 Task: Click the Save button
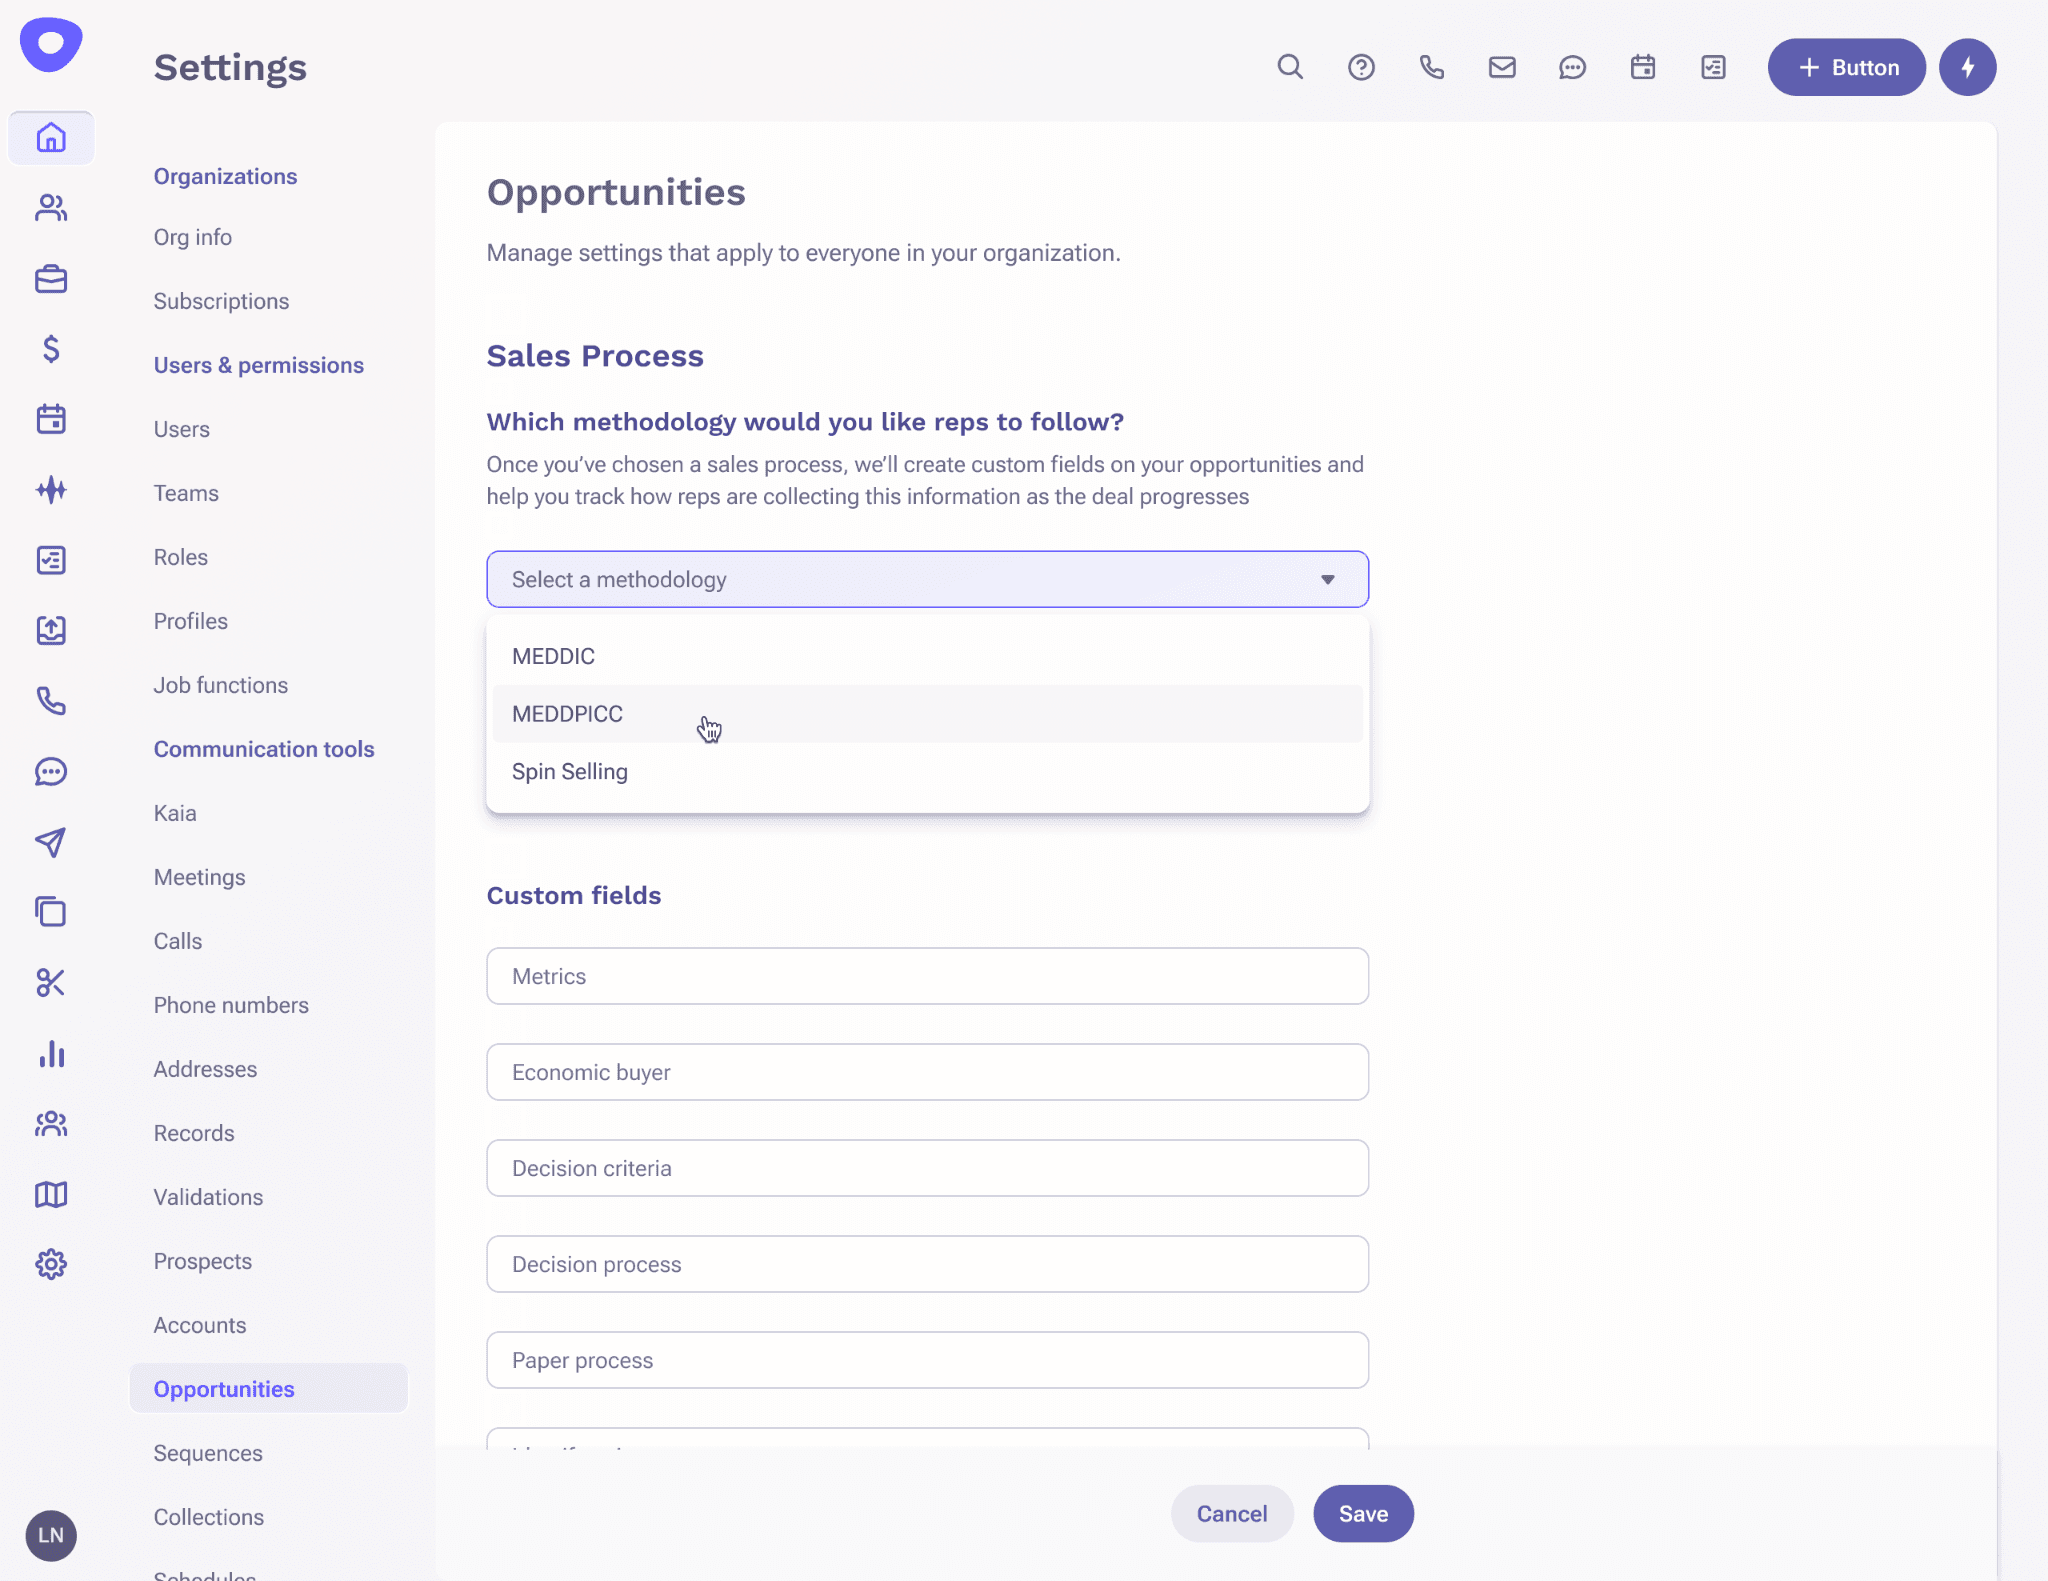click(1362, 1513)
